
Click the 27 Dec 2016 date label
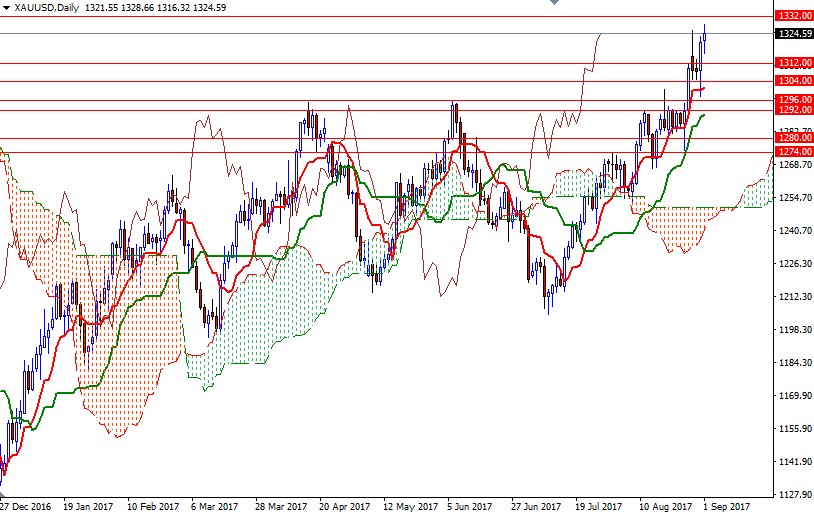[27, 506]
